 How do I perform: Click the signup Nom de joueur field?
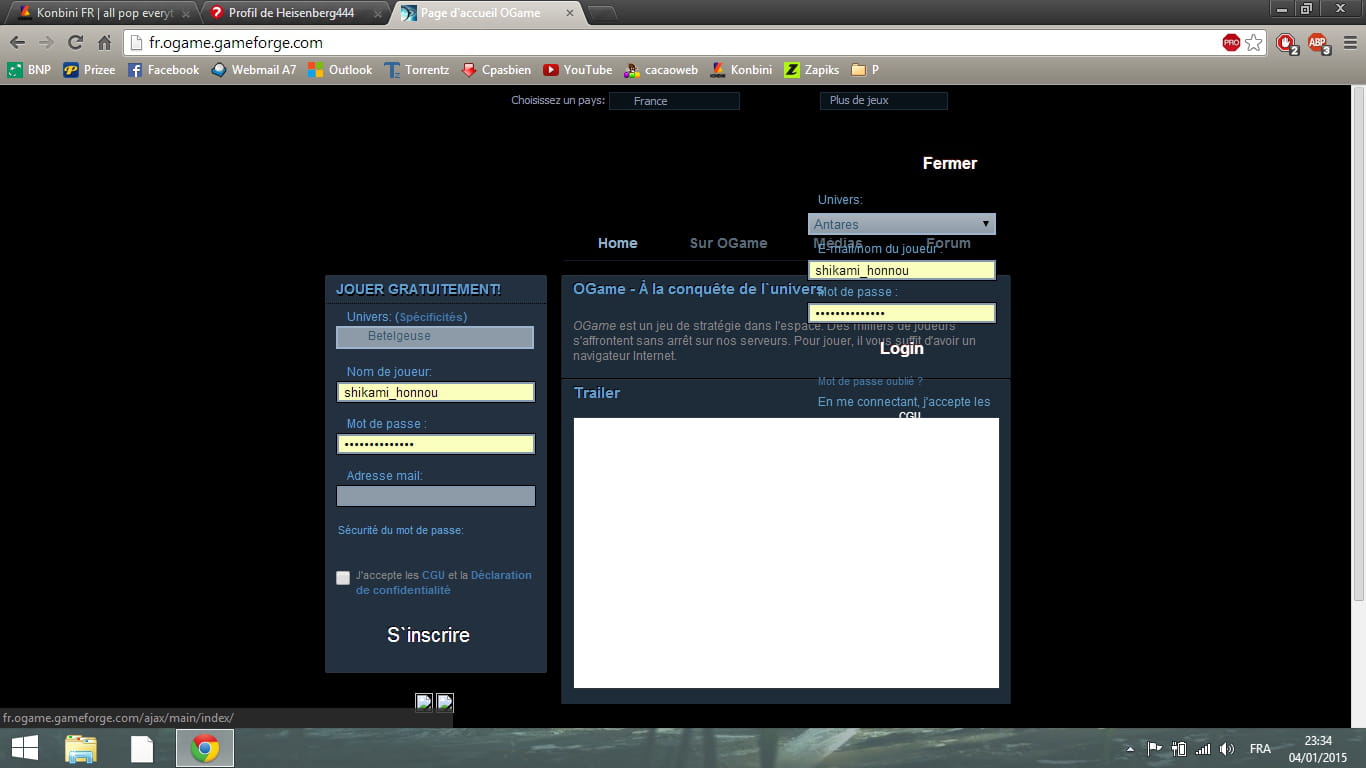(x=435, y=392)
